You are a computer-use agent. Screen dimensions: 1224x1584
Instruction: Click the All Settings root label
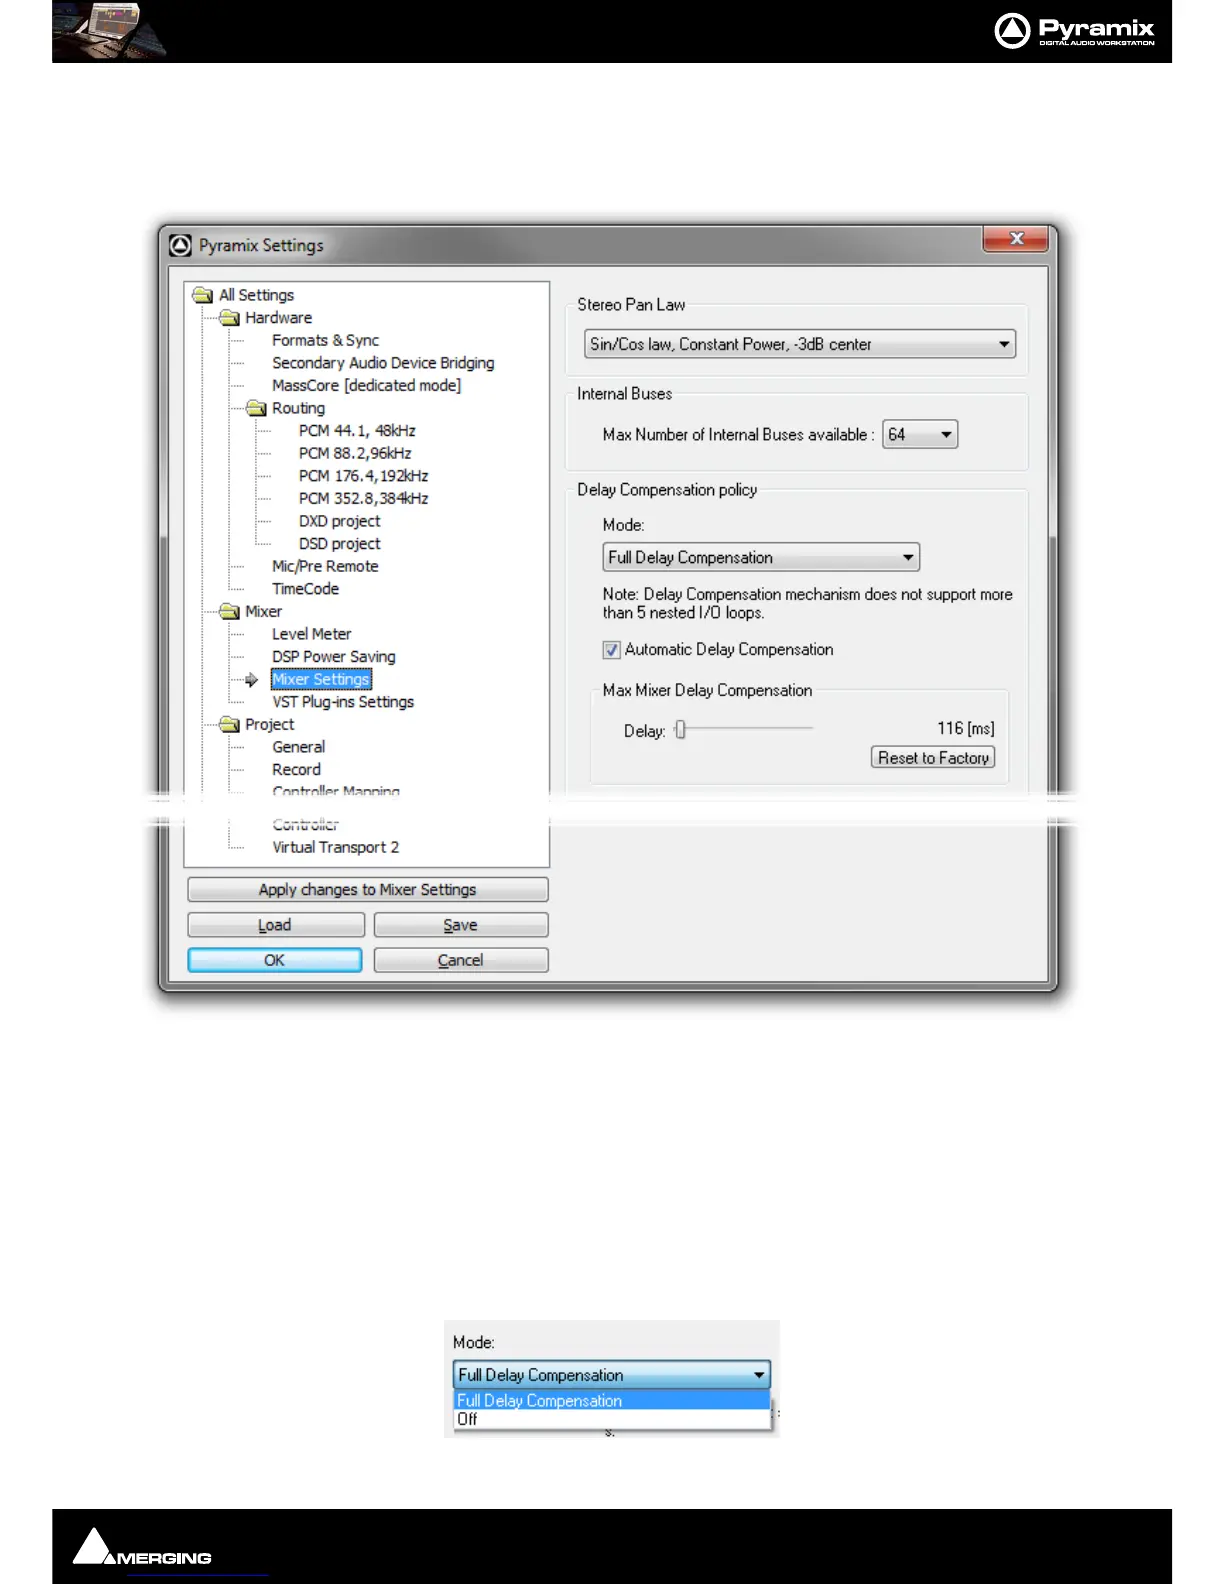(256, 295)
